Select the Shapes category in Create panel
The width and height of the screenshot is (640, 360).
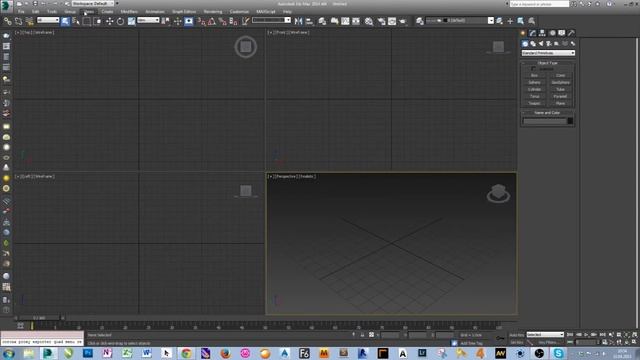(533, 44)
